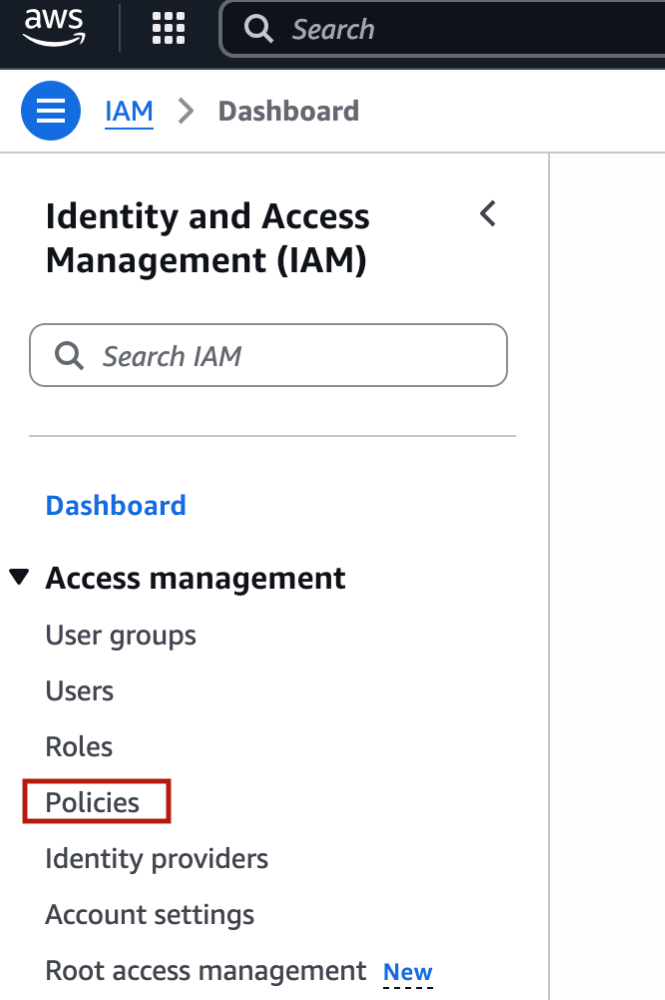Collapse the IAM side panel with the chevron
This screenshot has height=1000, width=665.
[x=488, y=214]
